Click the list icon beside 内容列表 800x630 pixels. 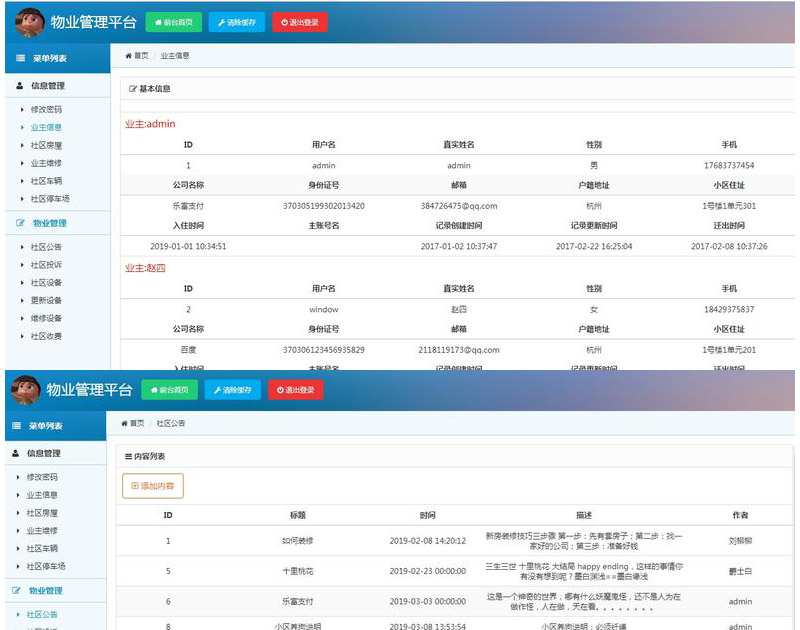click(x=128, y=456)
